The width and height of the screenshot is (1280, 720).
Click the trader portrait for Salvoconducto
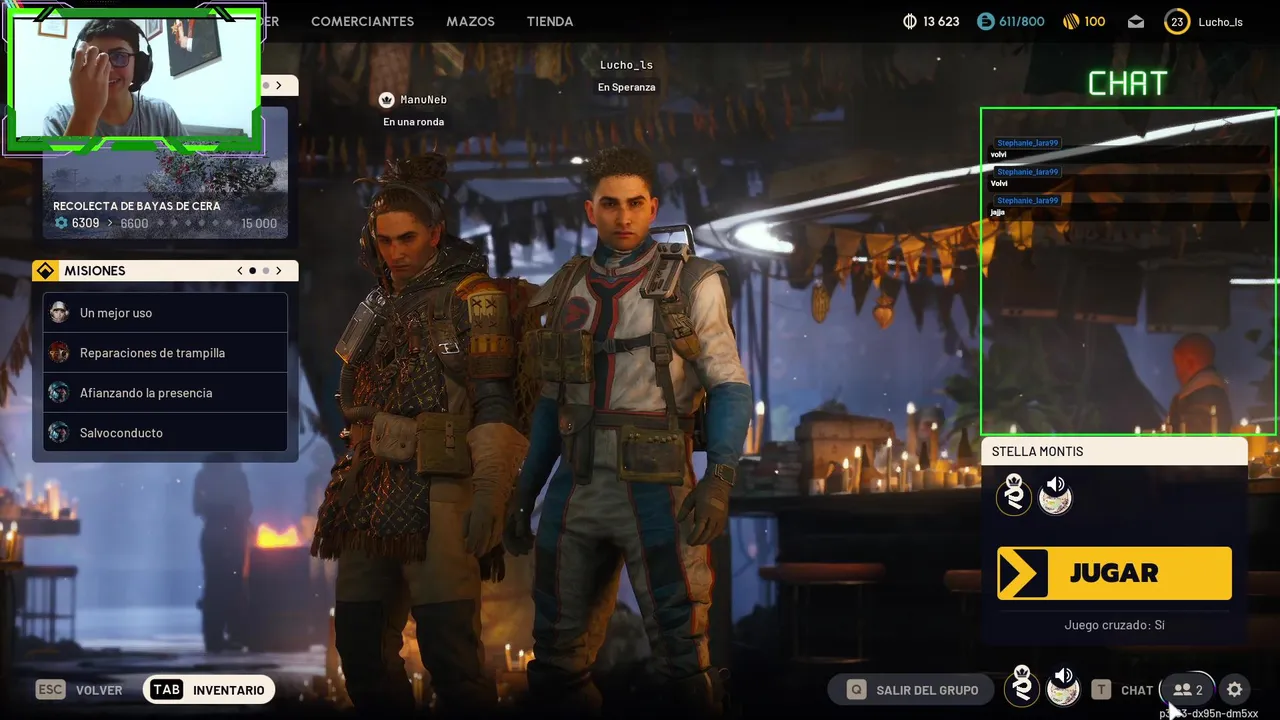(x=59, y=433)
